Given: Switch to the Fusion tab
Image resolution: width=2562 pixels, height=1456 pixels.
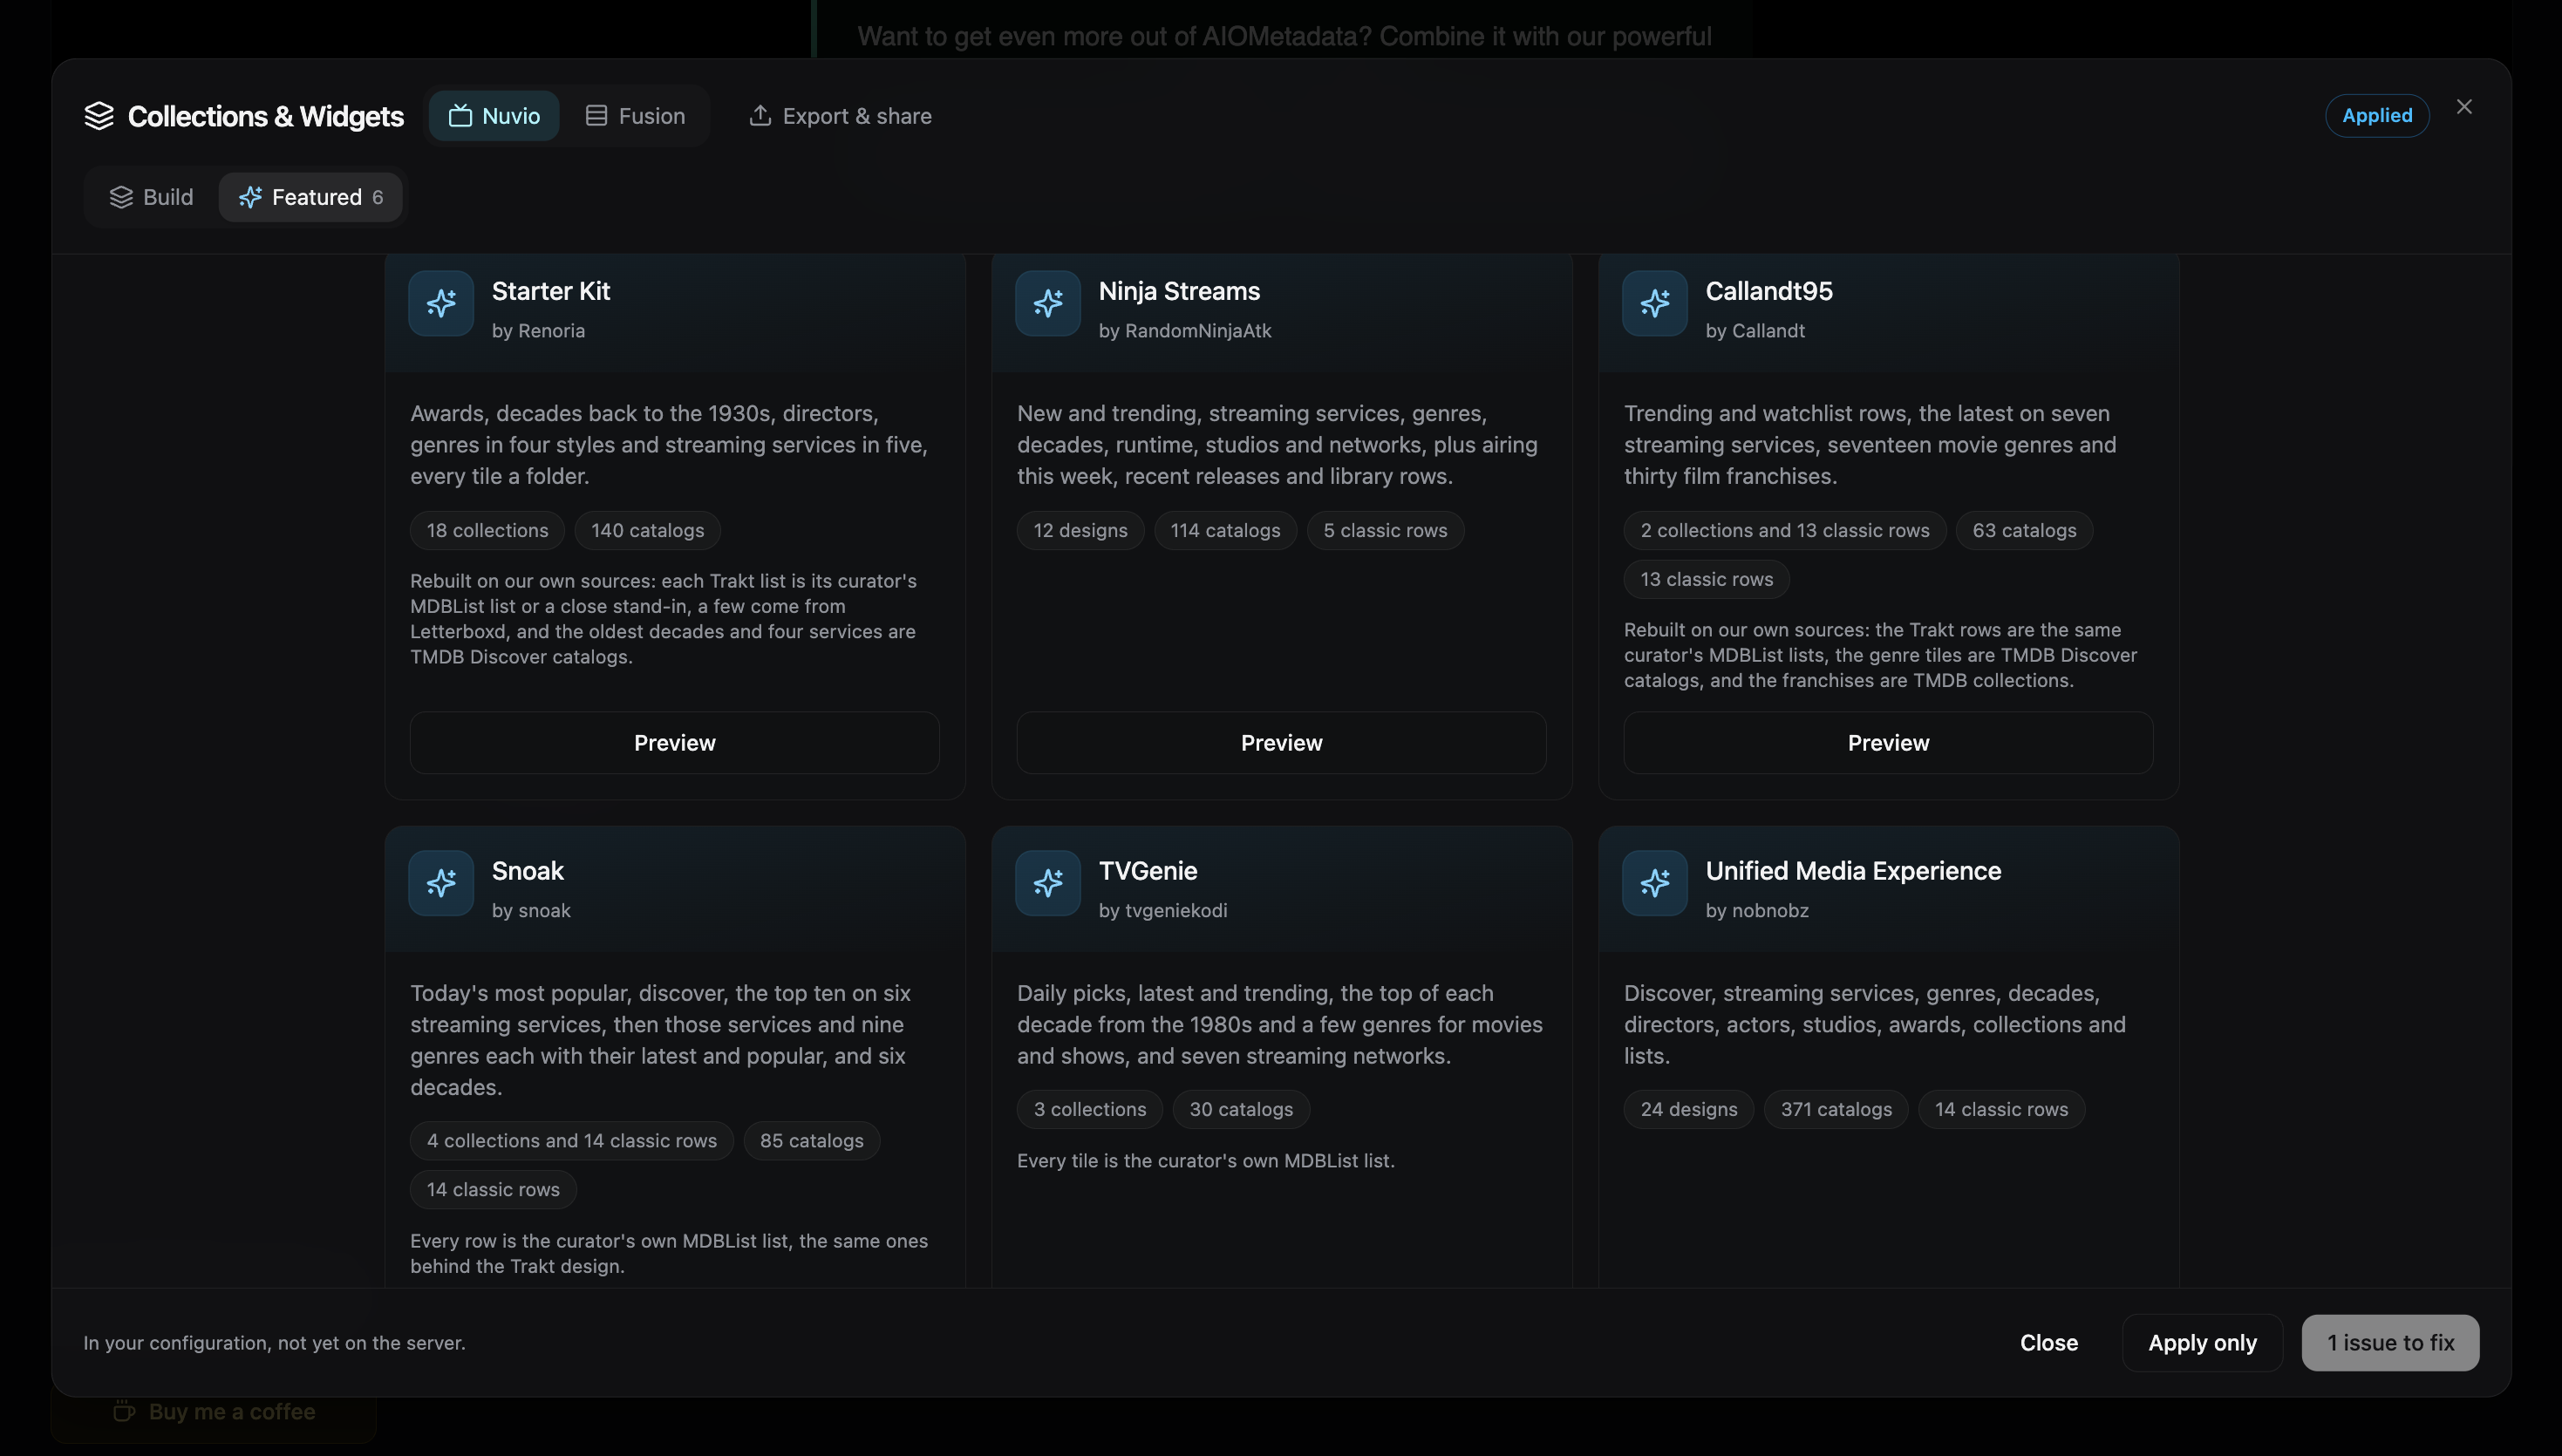Looking at the screenshot, I should [636, 116].
